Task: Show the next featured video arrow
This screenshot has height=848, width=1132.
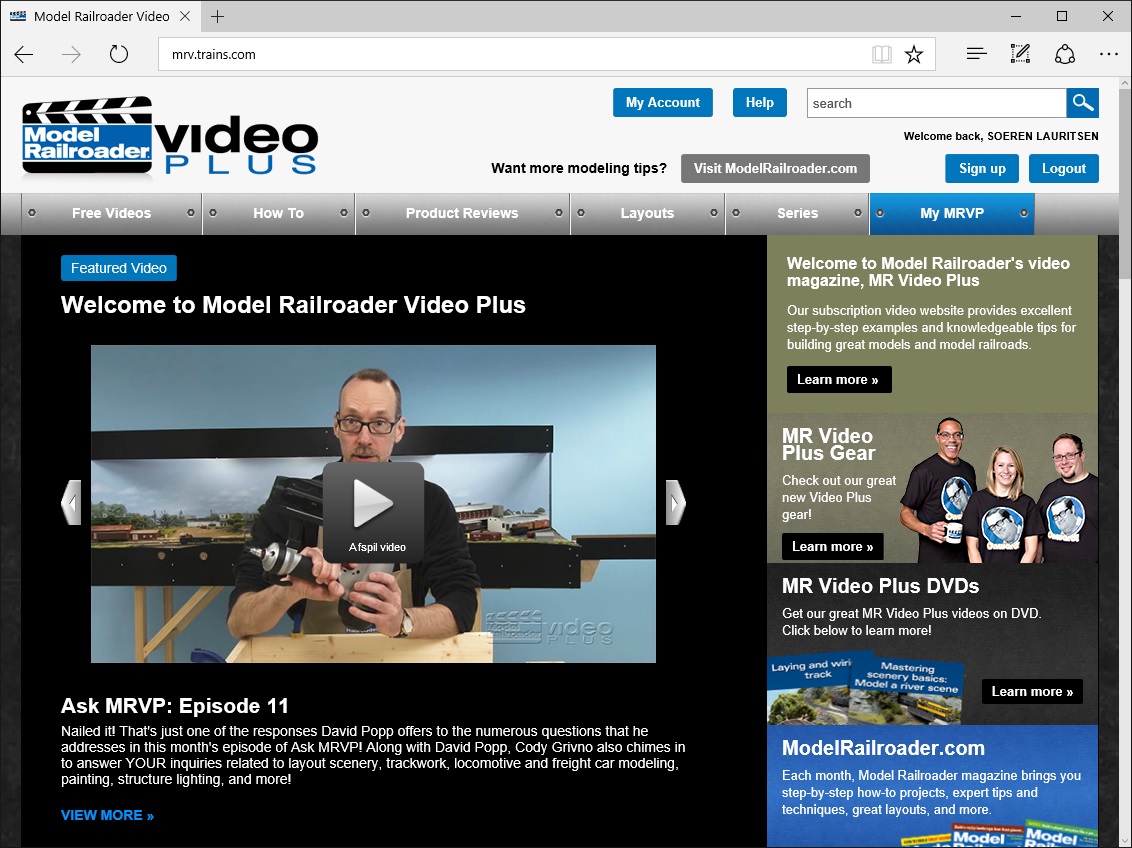Action: click(675, 502)
